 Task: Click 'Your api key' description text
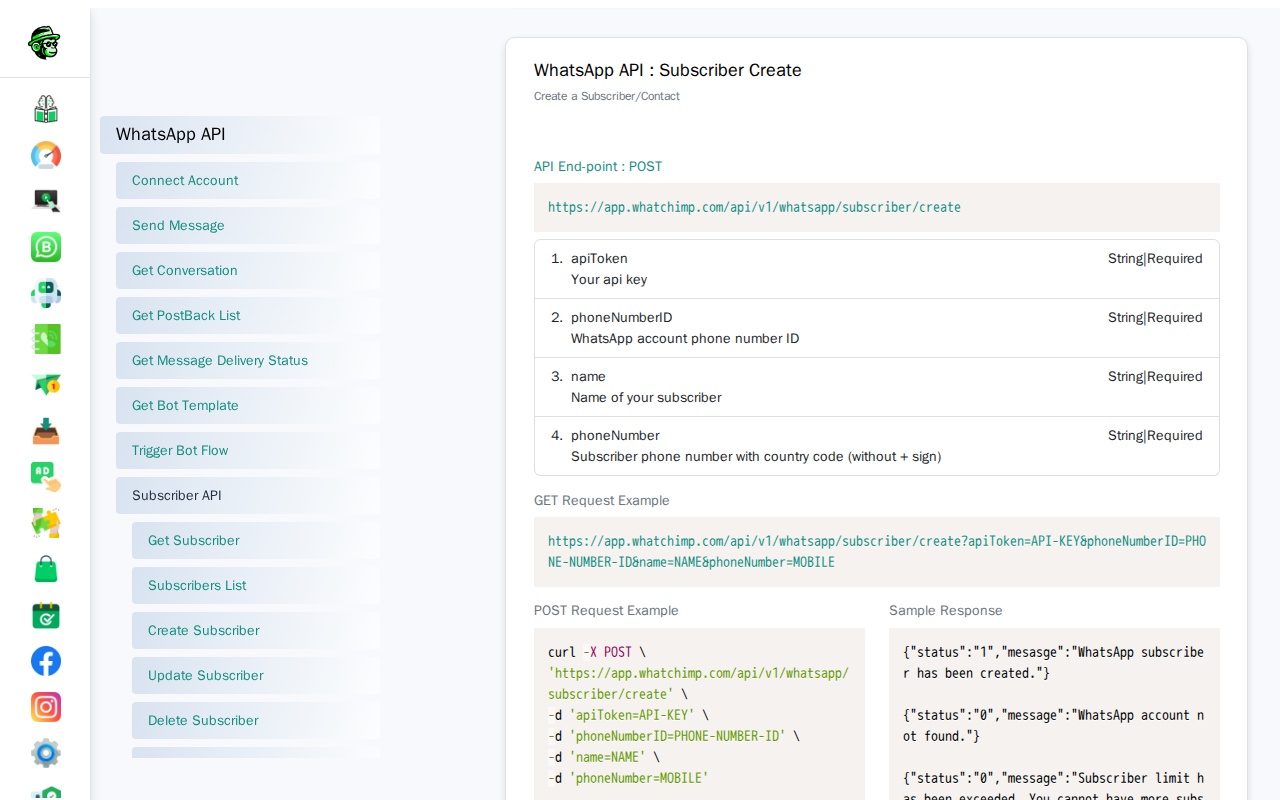(609, 280)
